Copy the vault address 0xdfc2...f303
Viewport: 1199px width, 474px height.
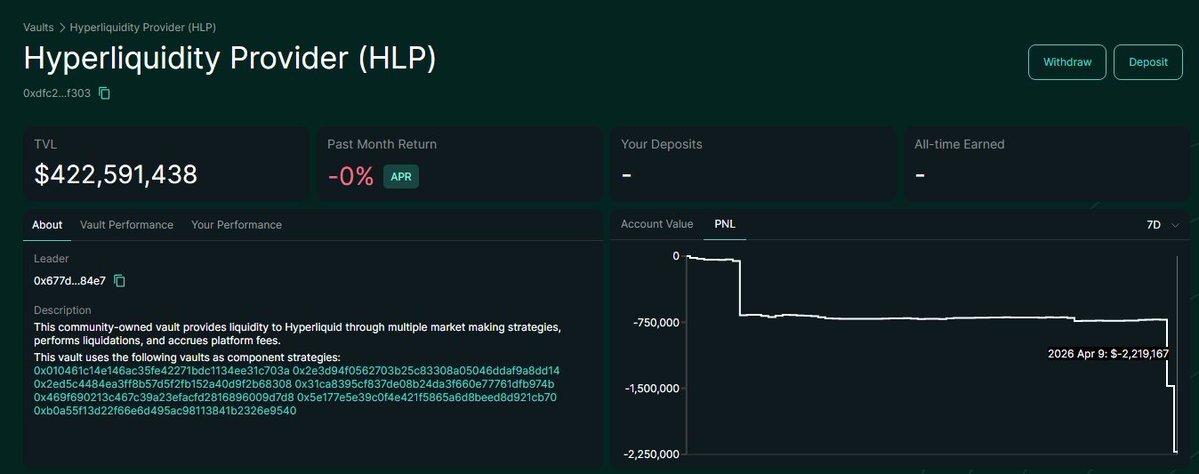(x=105, y=93)
